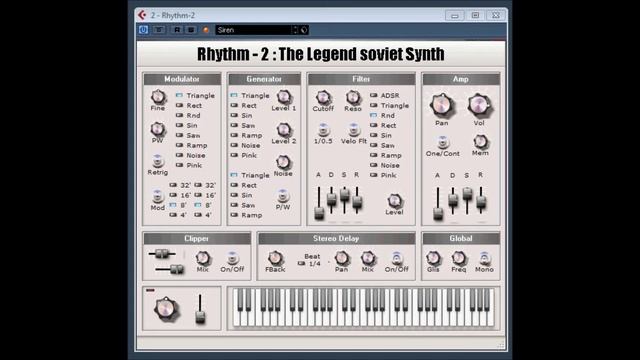This screenshot has width=640, height=360.
Task: Click the Mix knob in Stereo Delay
Action: click(x=368, y=258)
